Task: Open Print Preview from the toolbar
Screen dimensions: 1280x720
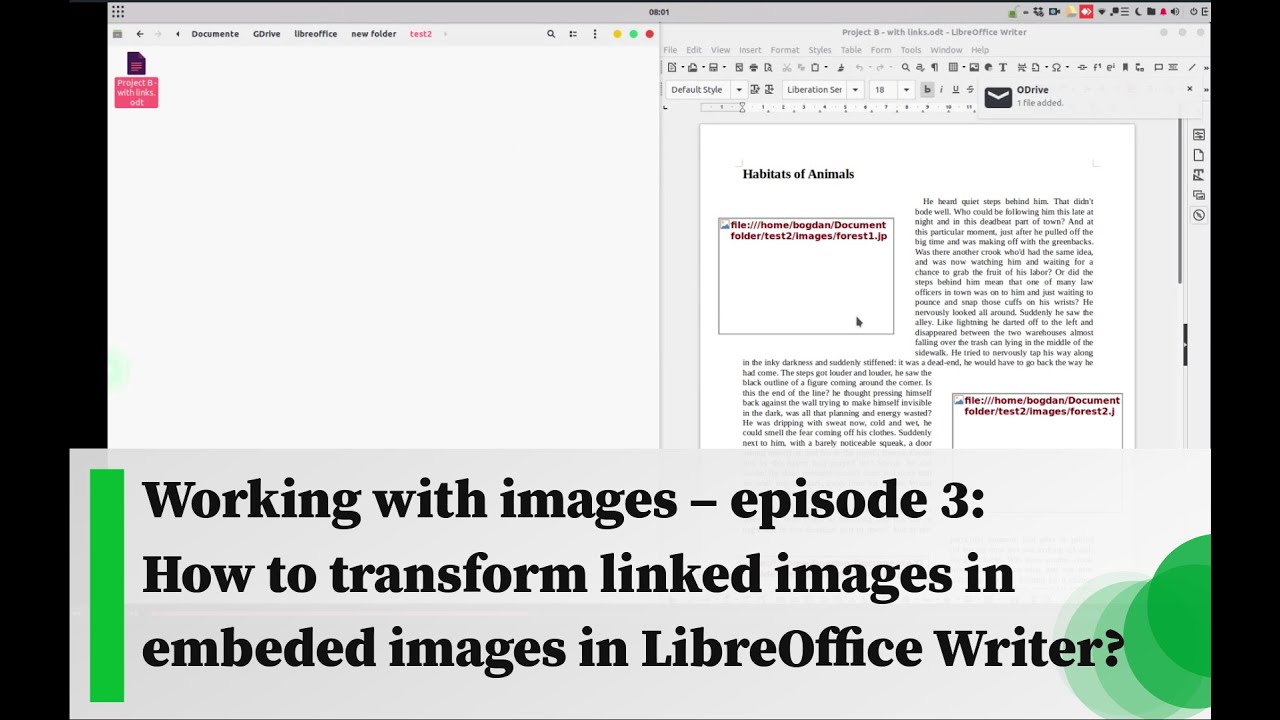Action: click(768, 67)
